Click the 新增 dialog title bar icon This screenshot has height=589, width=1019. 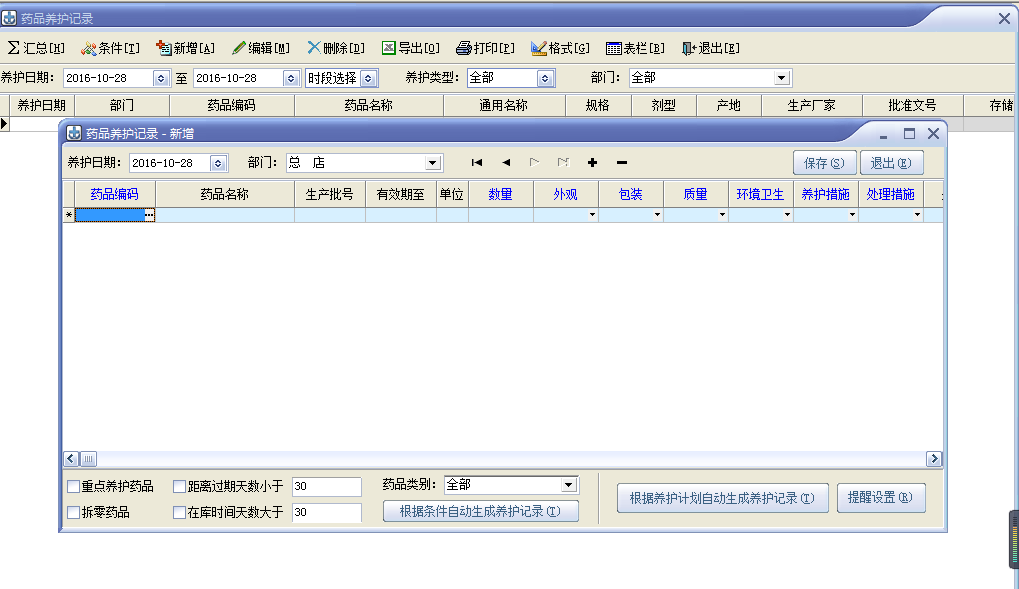74,133
